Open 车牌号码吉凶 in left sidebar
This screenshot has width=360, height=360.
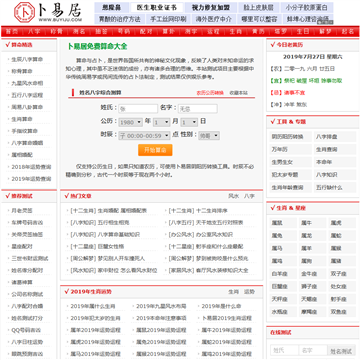tap(27, 223)
